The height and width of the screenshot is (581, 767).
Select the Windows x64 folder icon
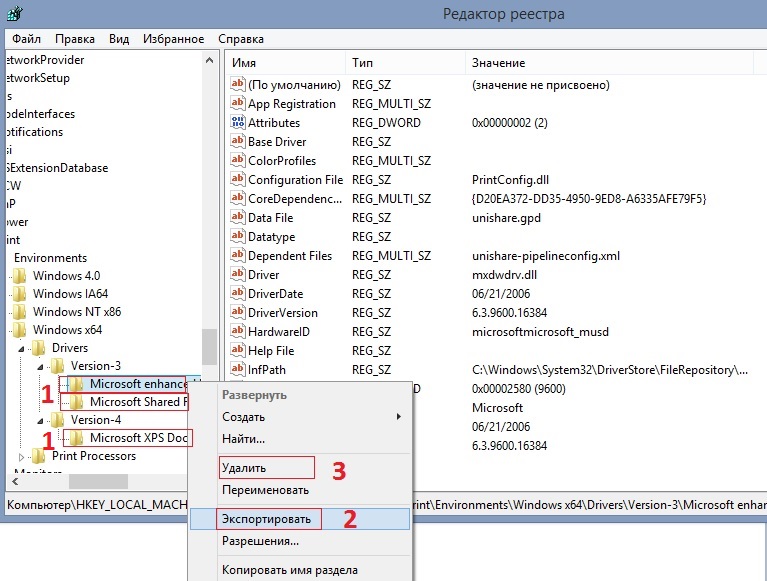[20, 330]
